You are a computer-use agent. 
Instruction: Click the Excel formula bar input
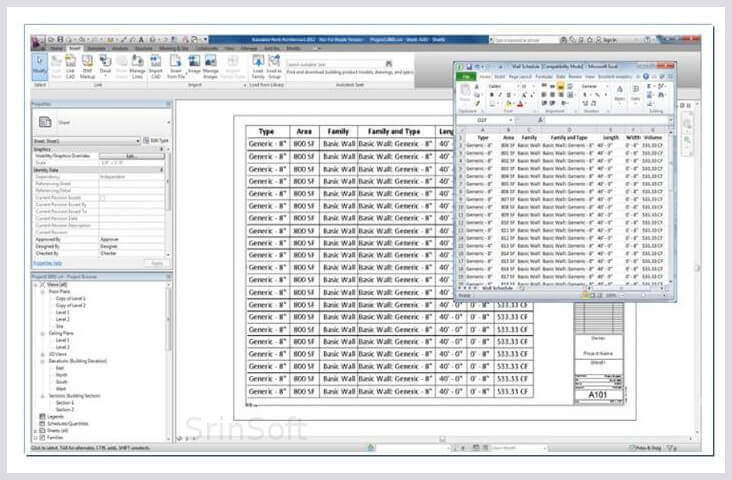click(607, 120)
